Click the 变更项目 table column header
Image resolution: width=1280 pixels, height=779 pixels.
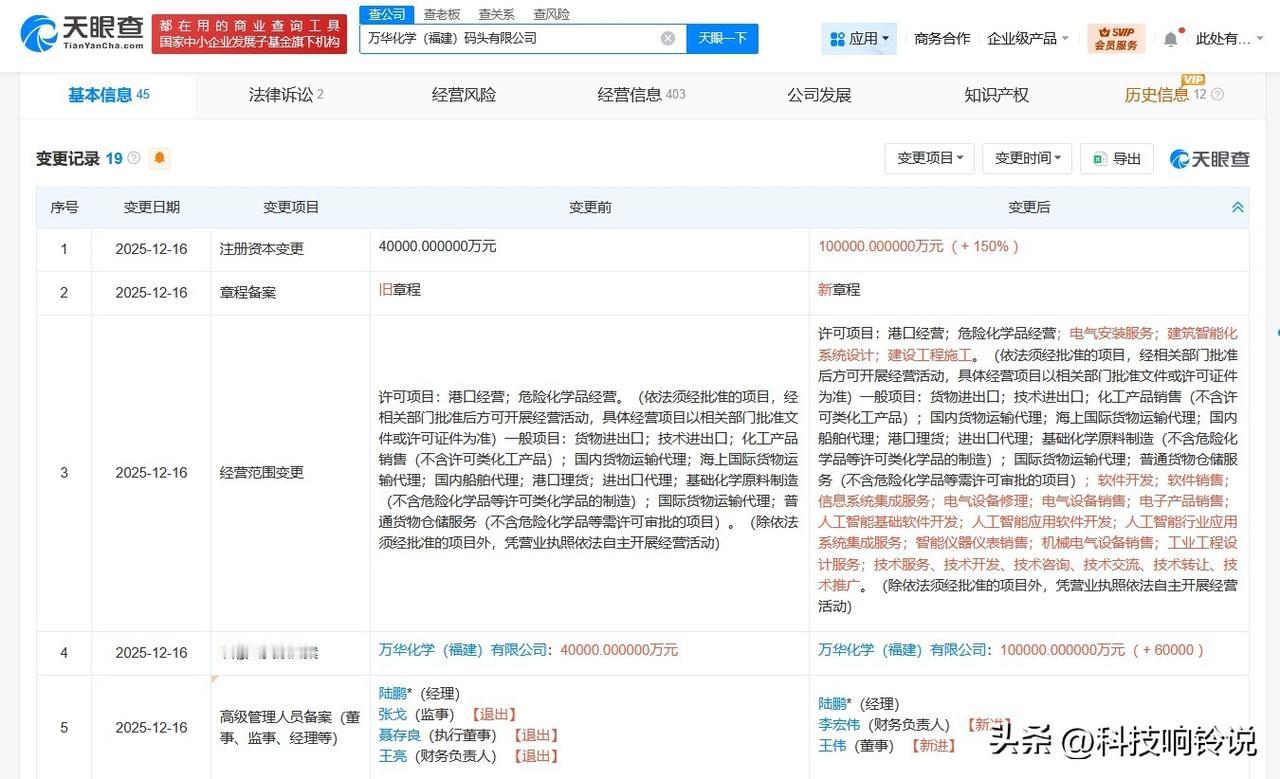pos(291,207)
